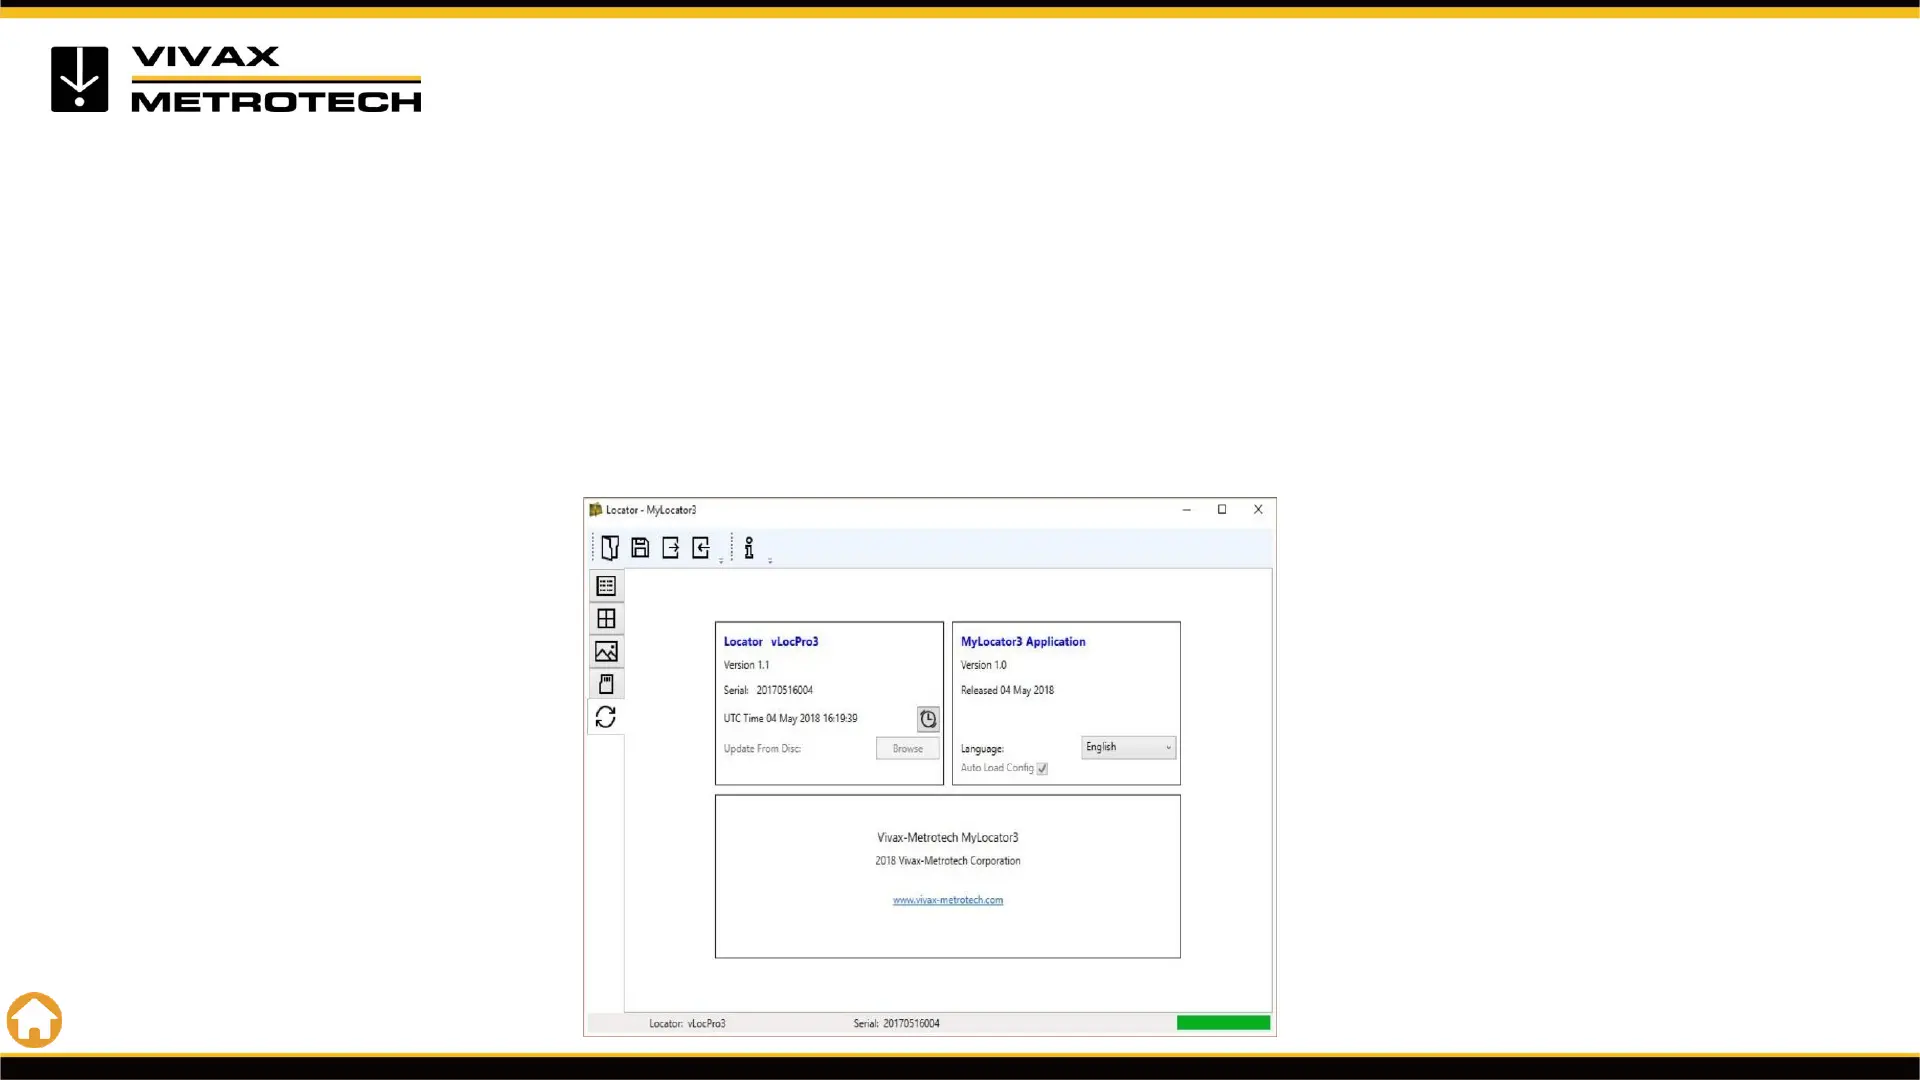1920x1080 pixels.
Task: Select the four-square grid sidebar icon
Action: click(606, 619)
